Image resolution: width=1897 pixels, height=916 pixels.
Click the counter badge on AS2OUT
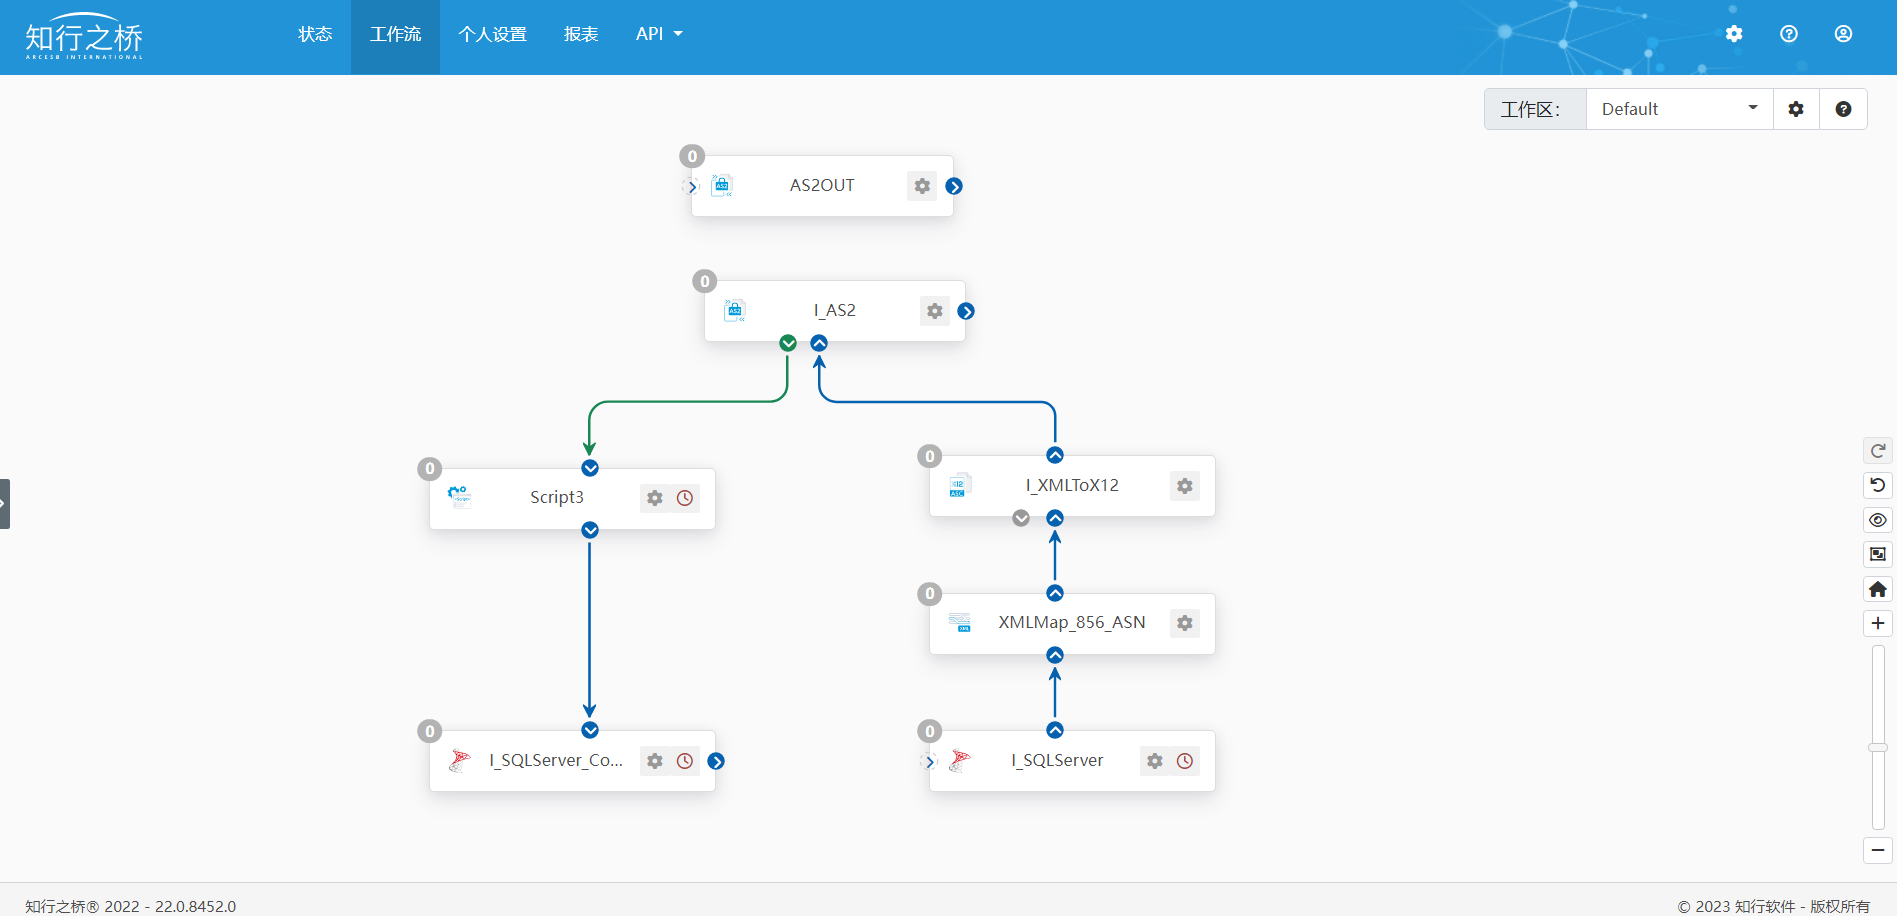tap(692, 156)
